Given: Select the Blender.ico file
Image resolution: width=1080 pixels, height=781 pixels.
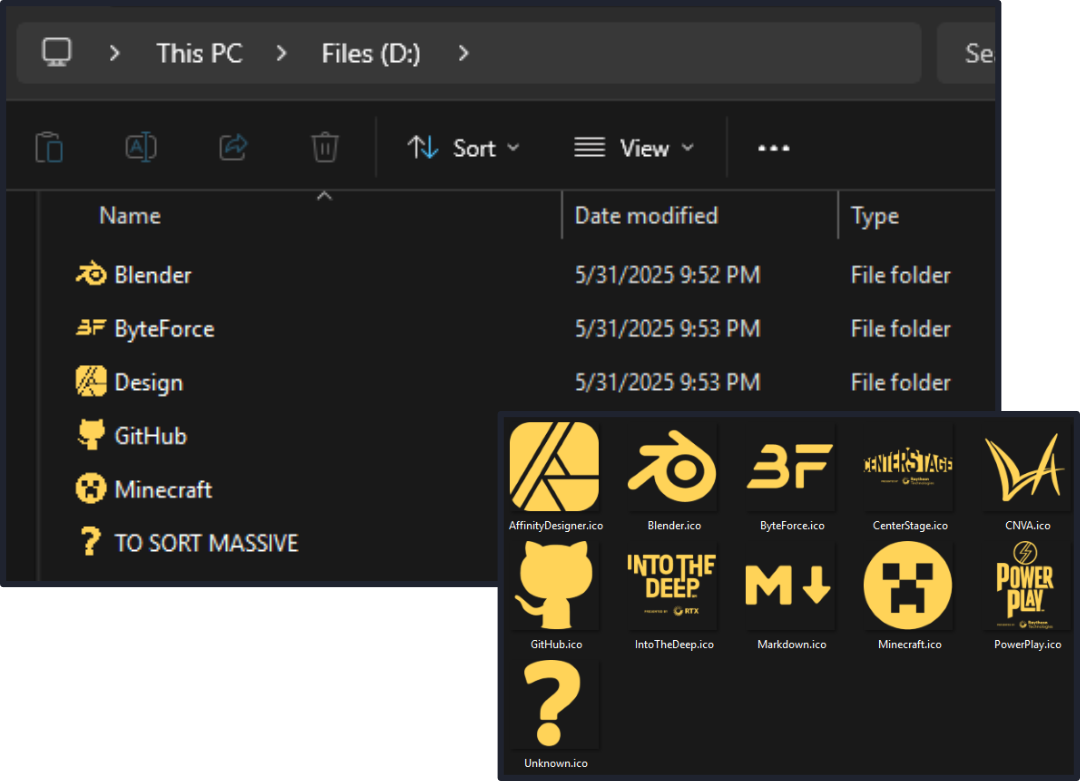Looking at the screenshot, I should pyautogui.click(x=672, y=466).
